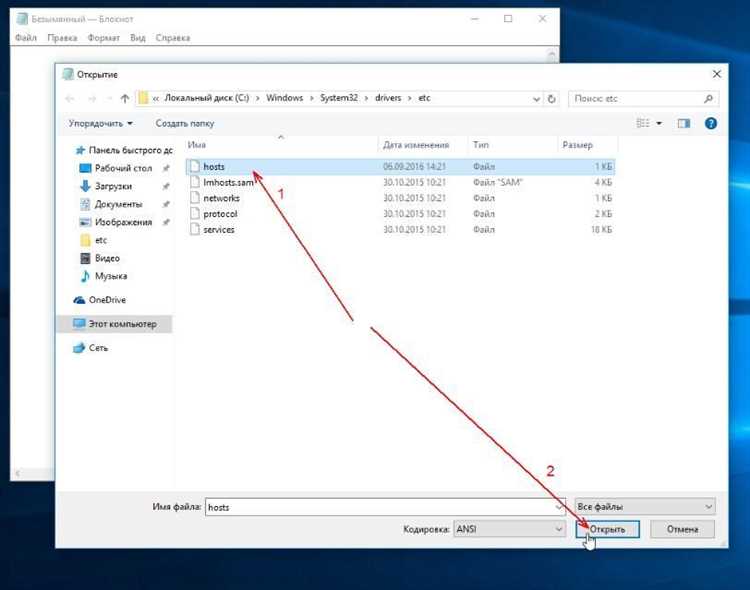Open the Файл menu in Notepad

coord(26,38)
